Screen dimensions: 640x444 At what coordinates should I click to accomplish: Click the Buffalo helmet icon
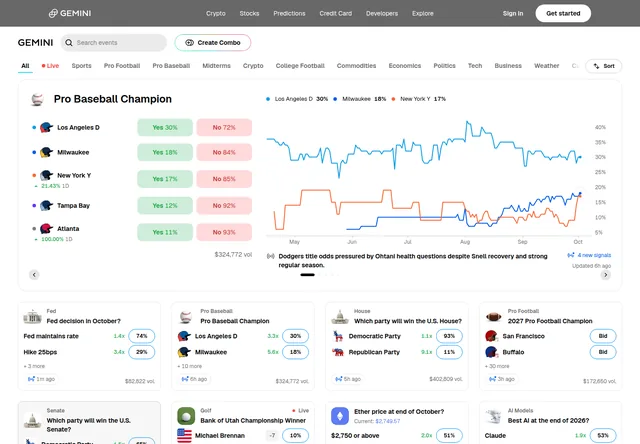[x=491, y=352]
